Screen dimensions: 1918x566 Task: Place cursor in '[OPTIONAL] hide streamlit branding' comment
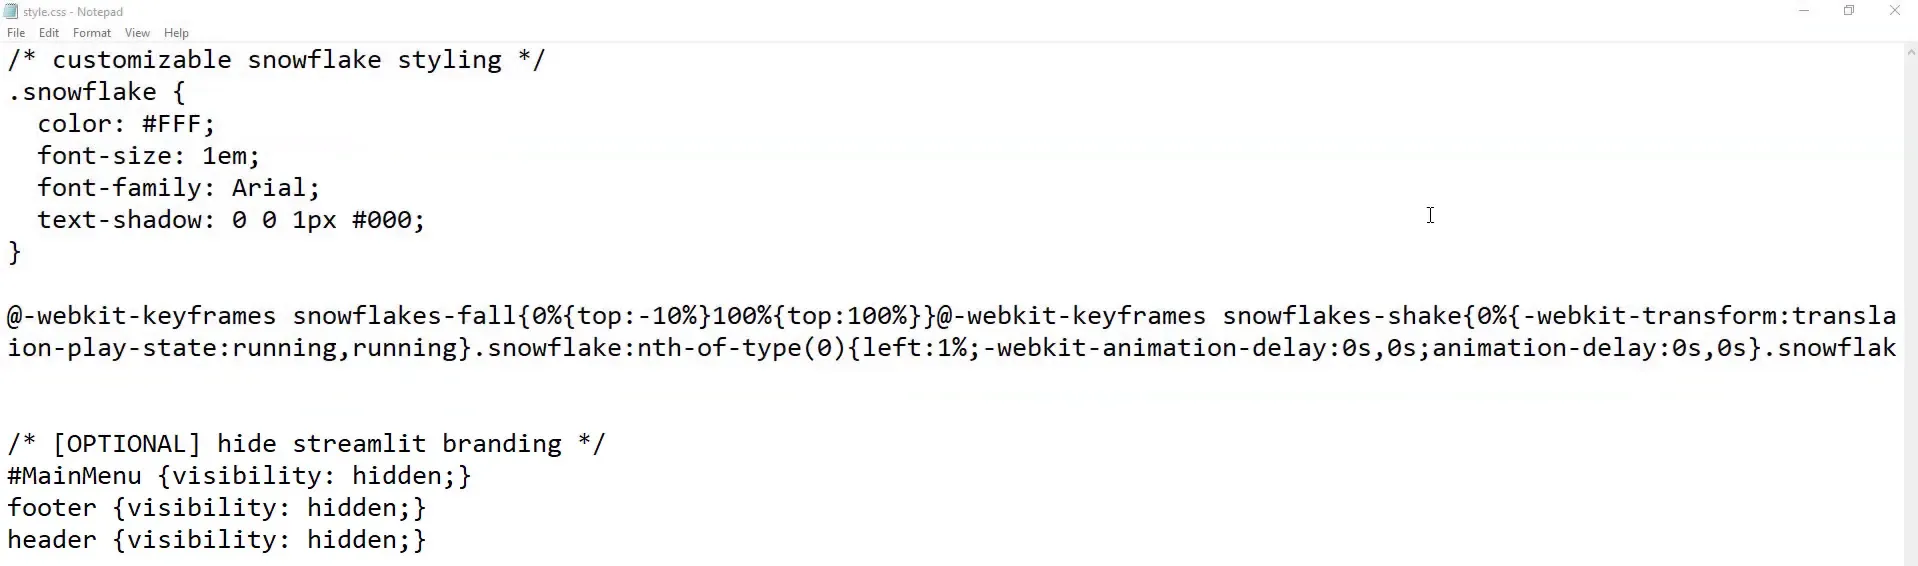tap(306, 444)
